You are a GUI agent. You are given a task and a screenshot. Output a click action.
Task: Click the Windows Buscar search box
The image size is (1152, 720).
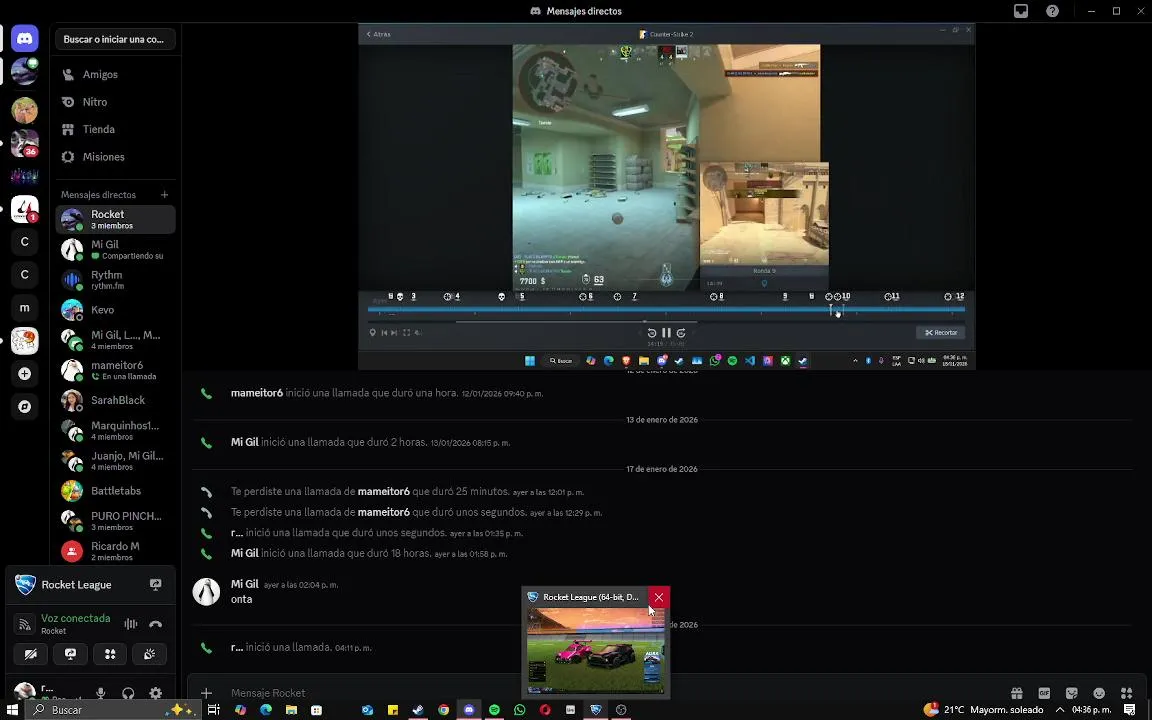pyautogui.click(x=112, y=710)
